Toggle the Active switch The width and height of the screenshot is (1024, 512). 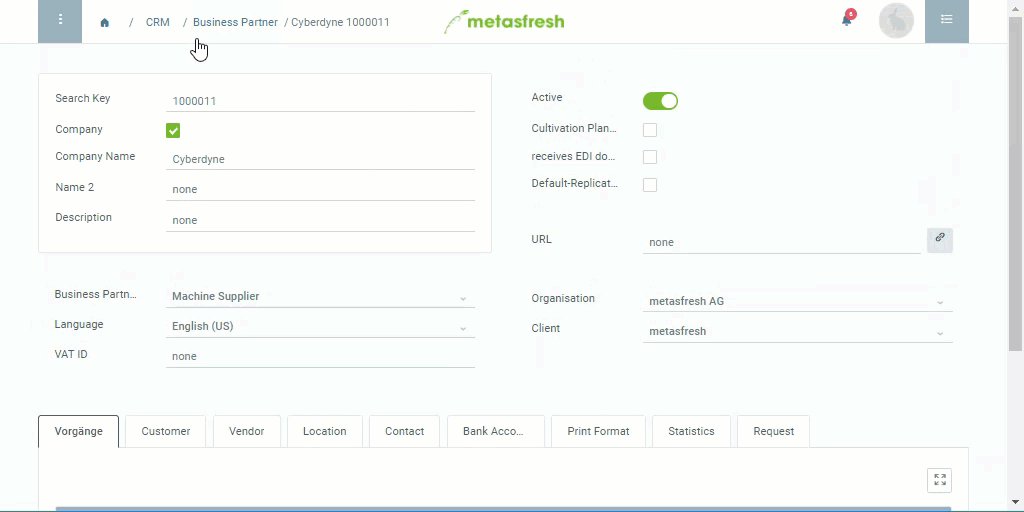pos(660,101)
